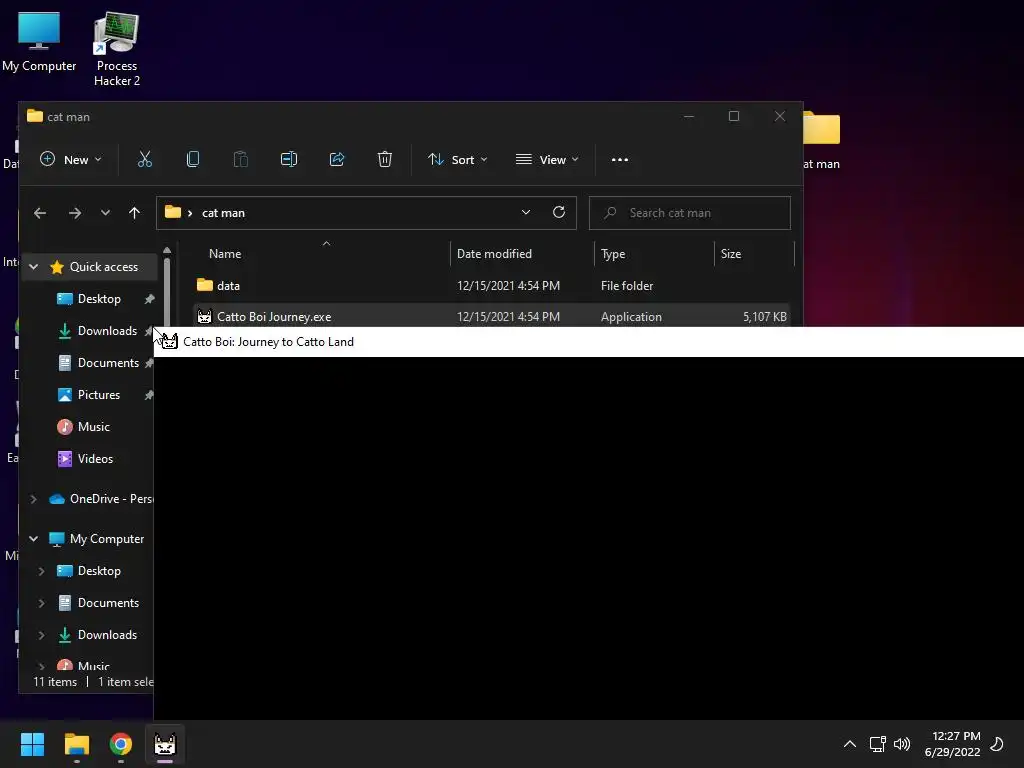The image size is (1024, 768).
Task: Click the Copy icon in toolbar
Action: 193,159
